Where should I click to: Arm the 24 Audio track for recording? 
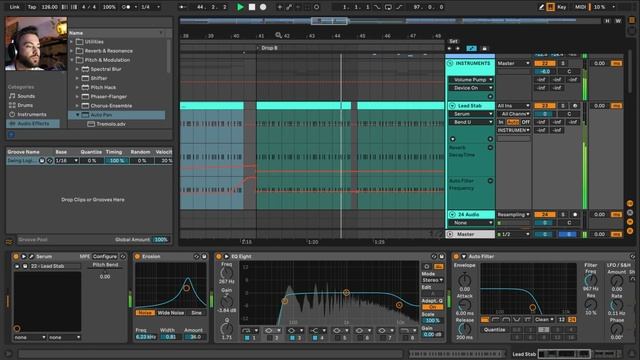click(x=575, y=214)
